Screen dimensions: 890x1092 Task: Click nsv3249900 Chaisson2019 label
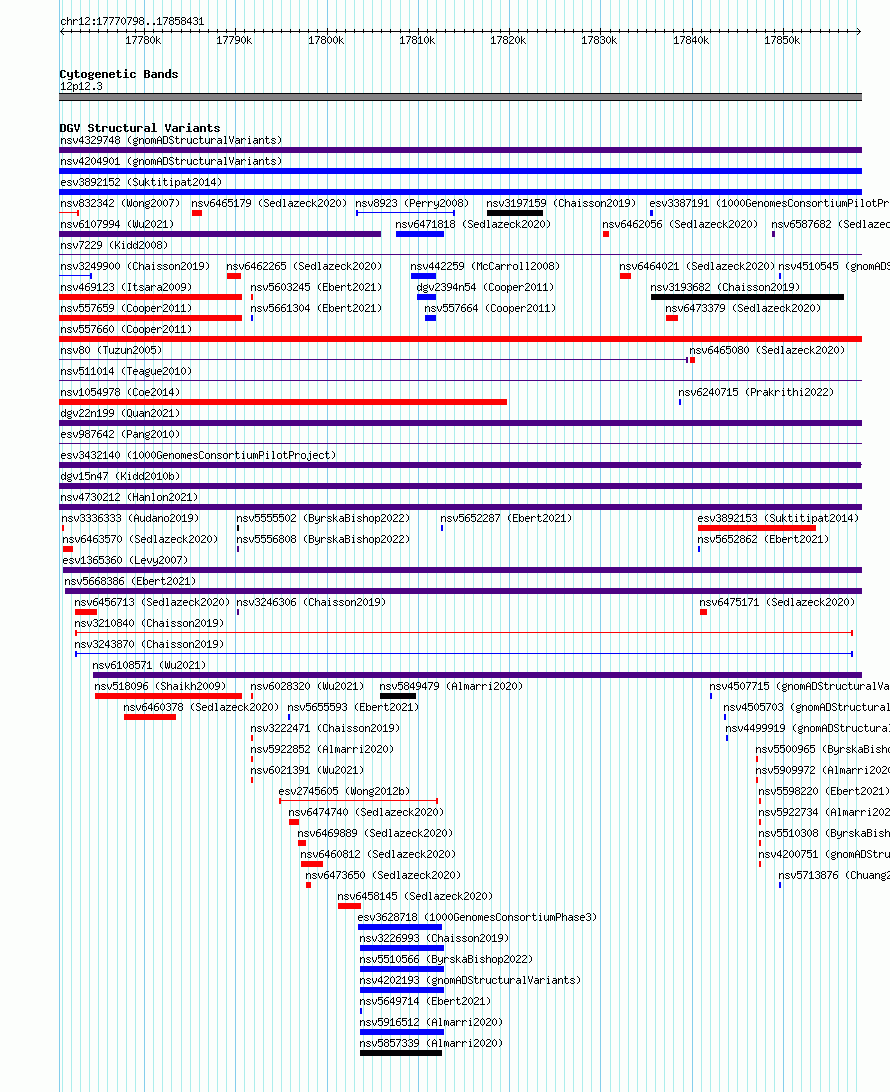point(135,265)
